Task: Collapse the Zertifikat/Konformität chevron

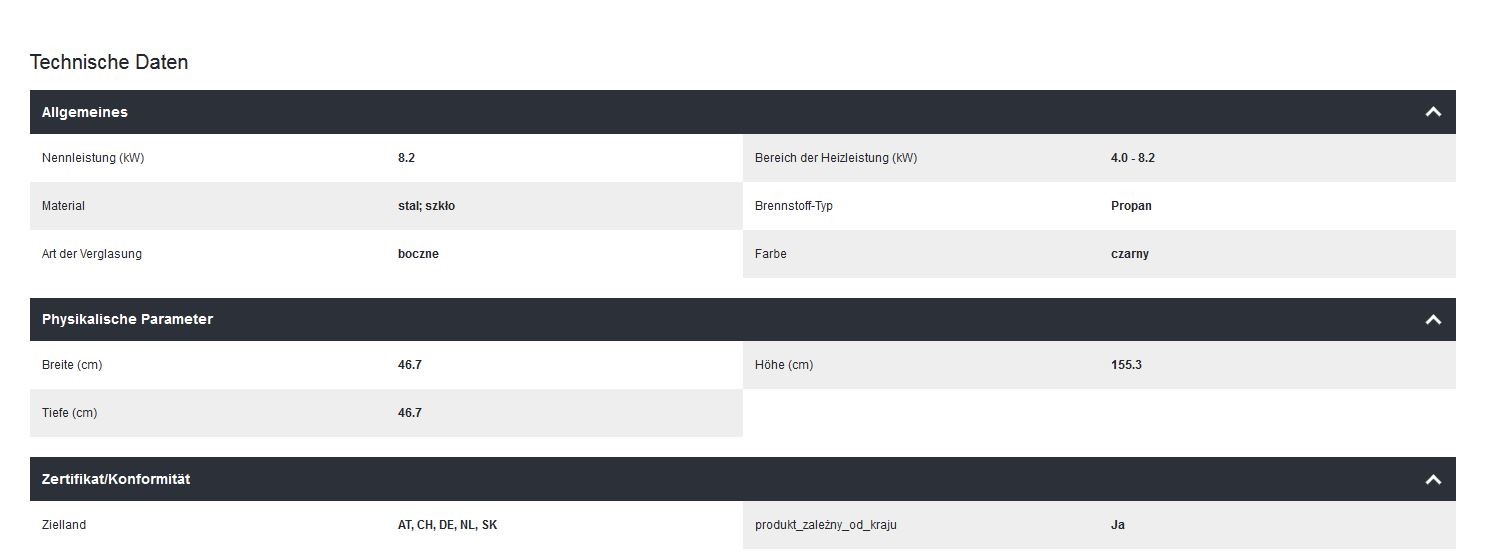Action: pyautogui.click(x=1432, y=480)
